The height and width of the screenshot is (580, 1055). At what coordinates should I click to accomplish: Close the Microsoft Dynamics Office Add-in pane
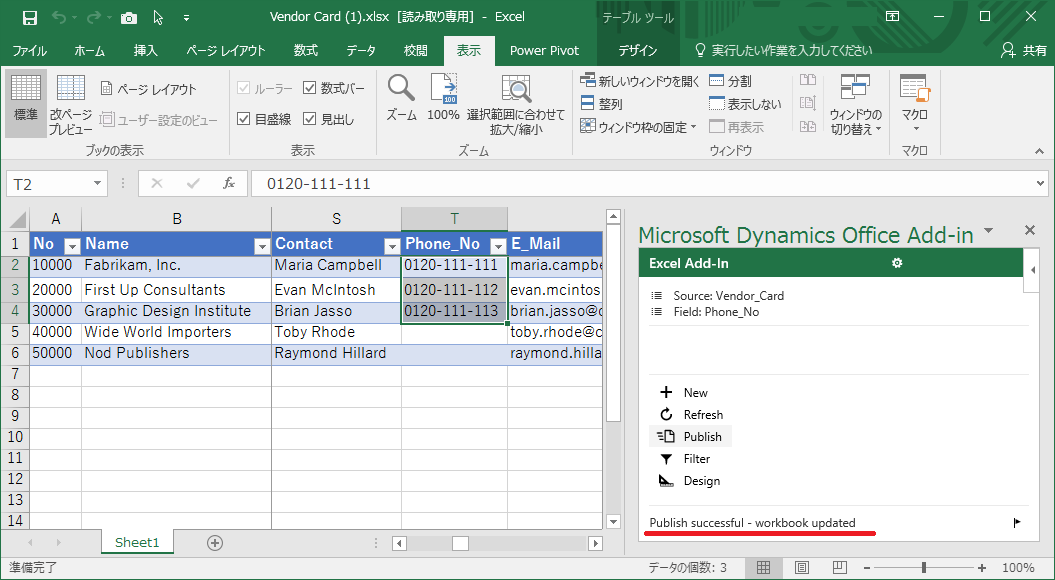(1029, 231)
